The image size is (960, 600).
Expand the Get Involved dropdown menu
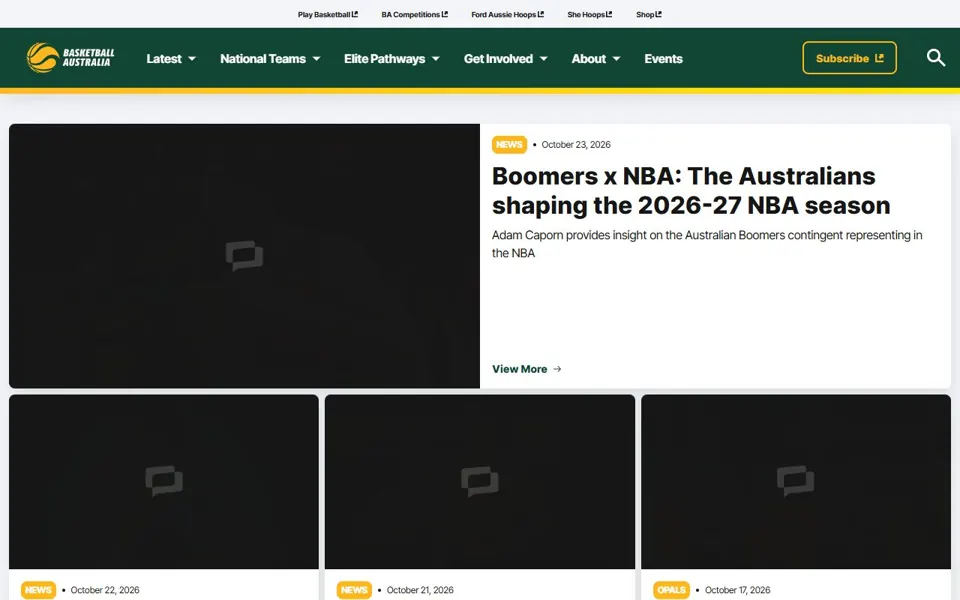(x=505, y=59)
